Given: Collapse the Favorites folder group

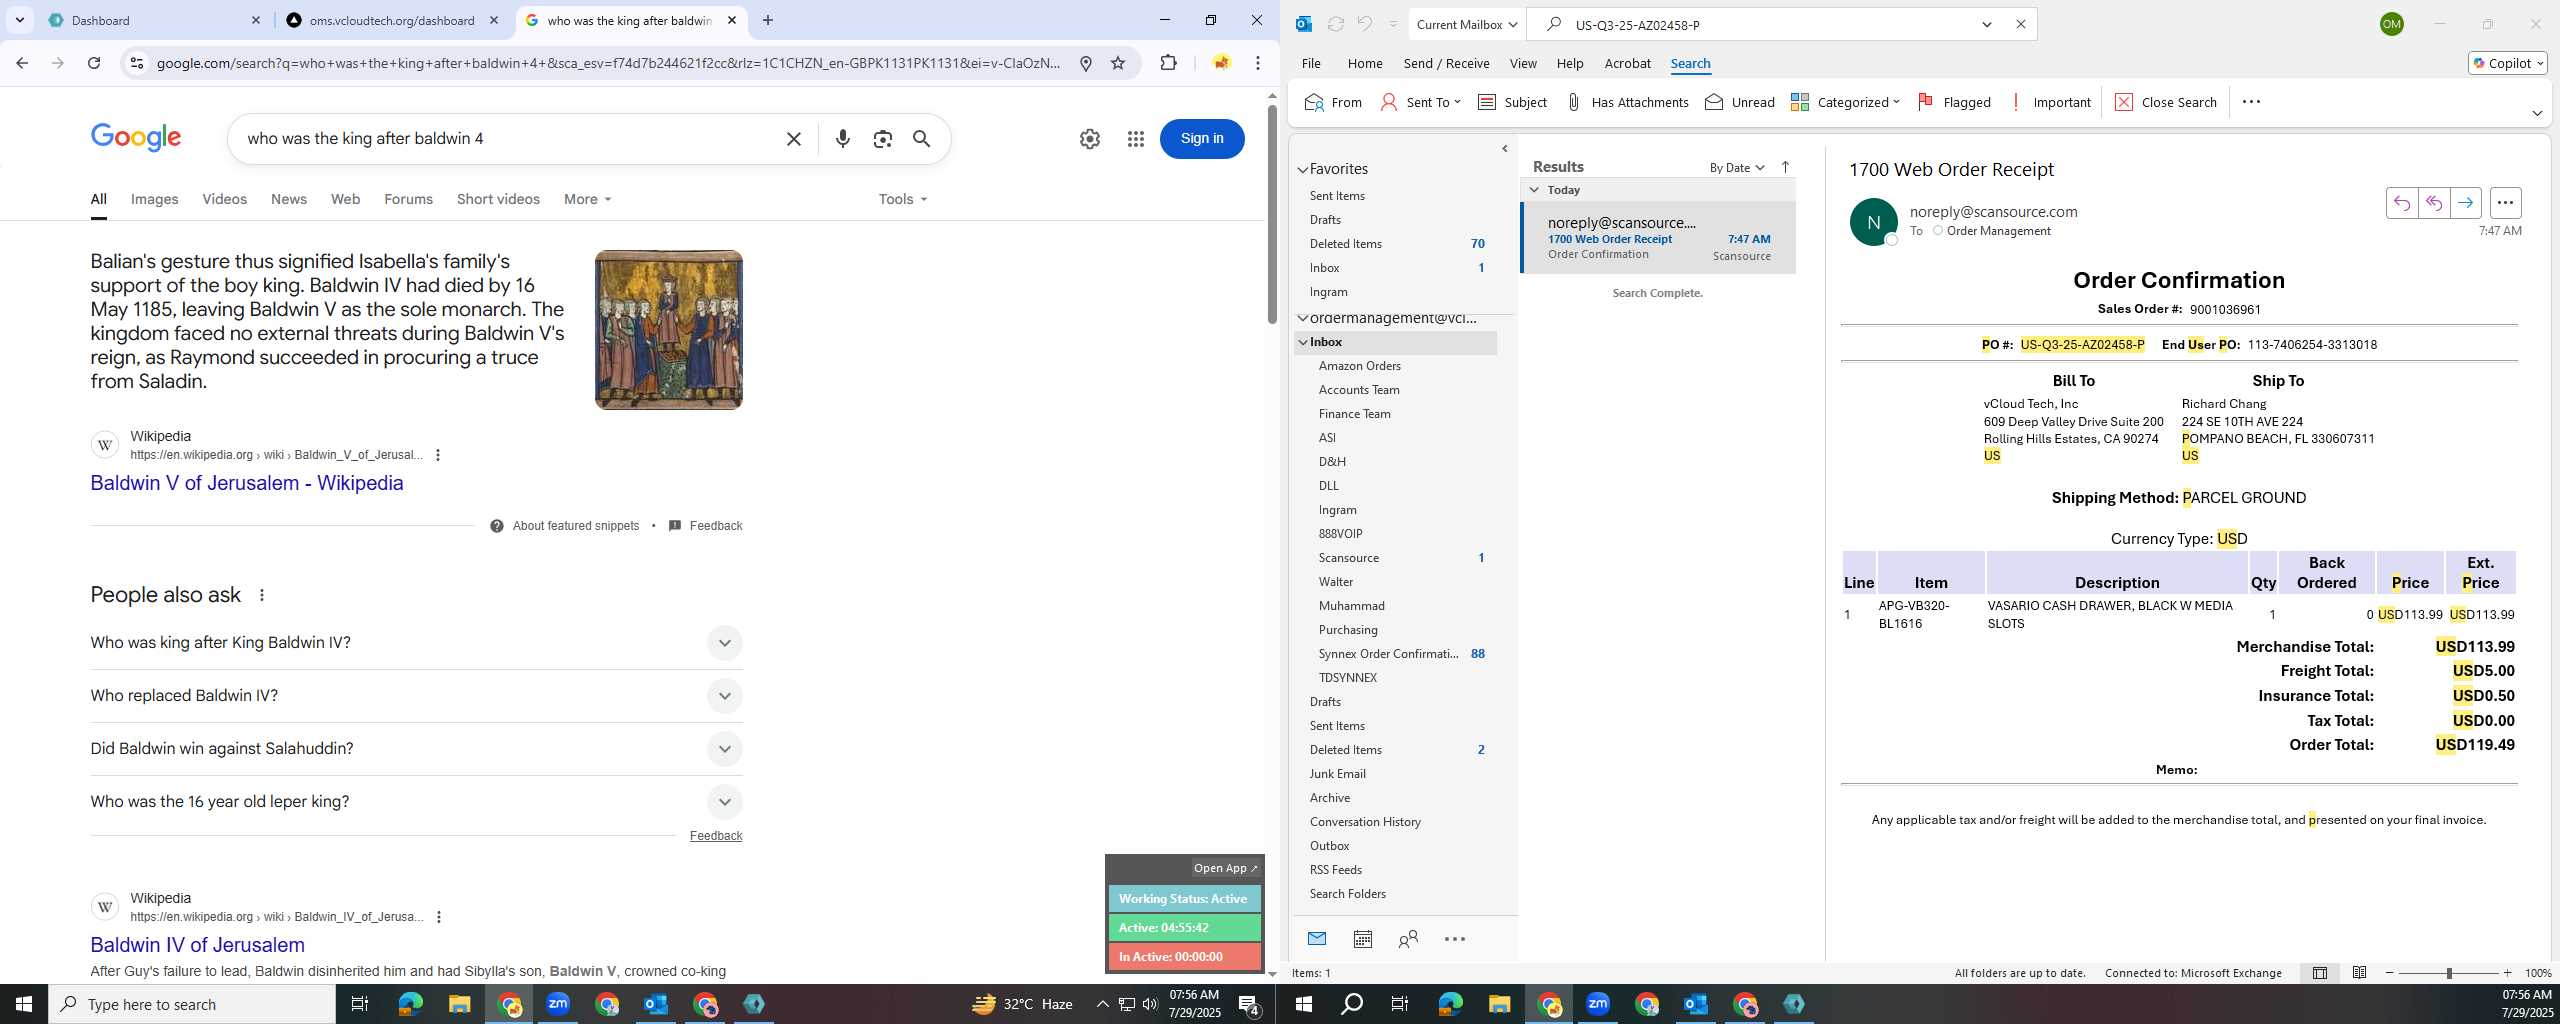Looking at the screenshot, I should pyautogui.click(x=1302, y=170).
